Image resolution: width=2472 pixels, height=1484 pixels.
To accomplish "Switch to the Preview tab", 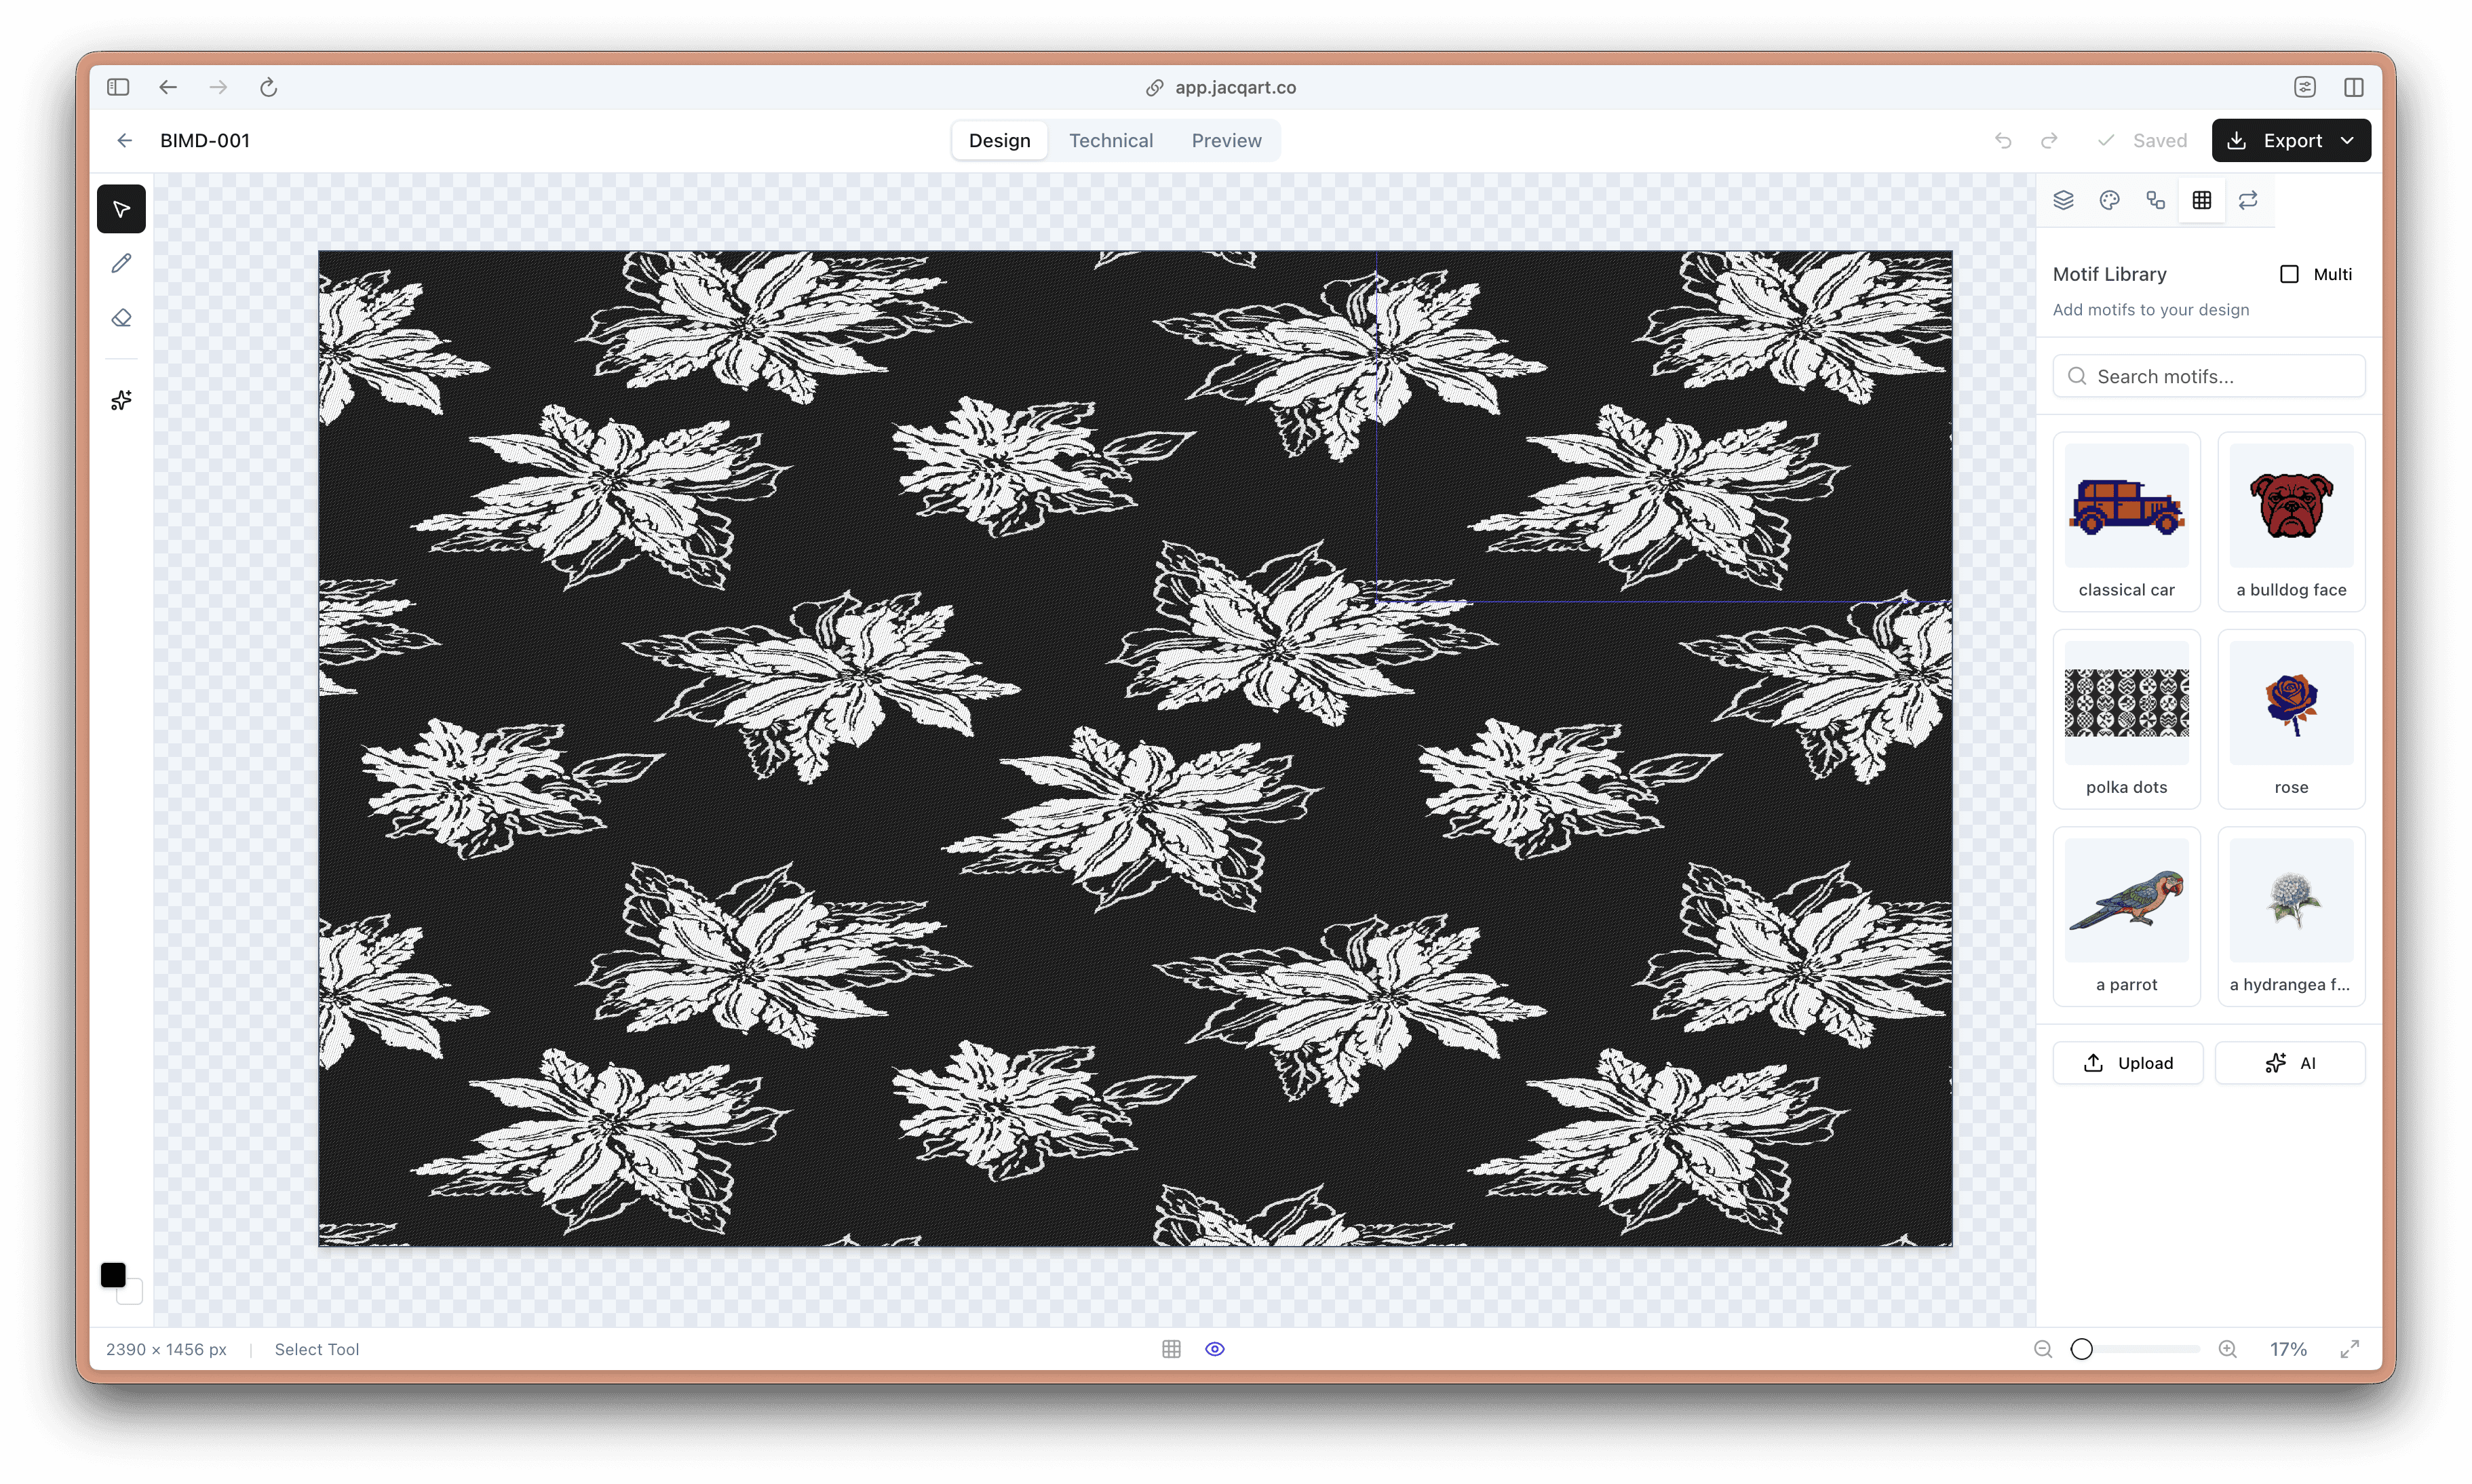I will pos(1226,141).
